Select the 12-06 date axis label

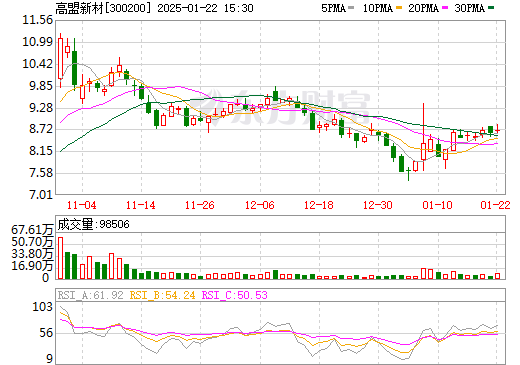click(260, 205)
